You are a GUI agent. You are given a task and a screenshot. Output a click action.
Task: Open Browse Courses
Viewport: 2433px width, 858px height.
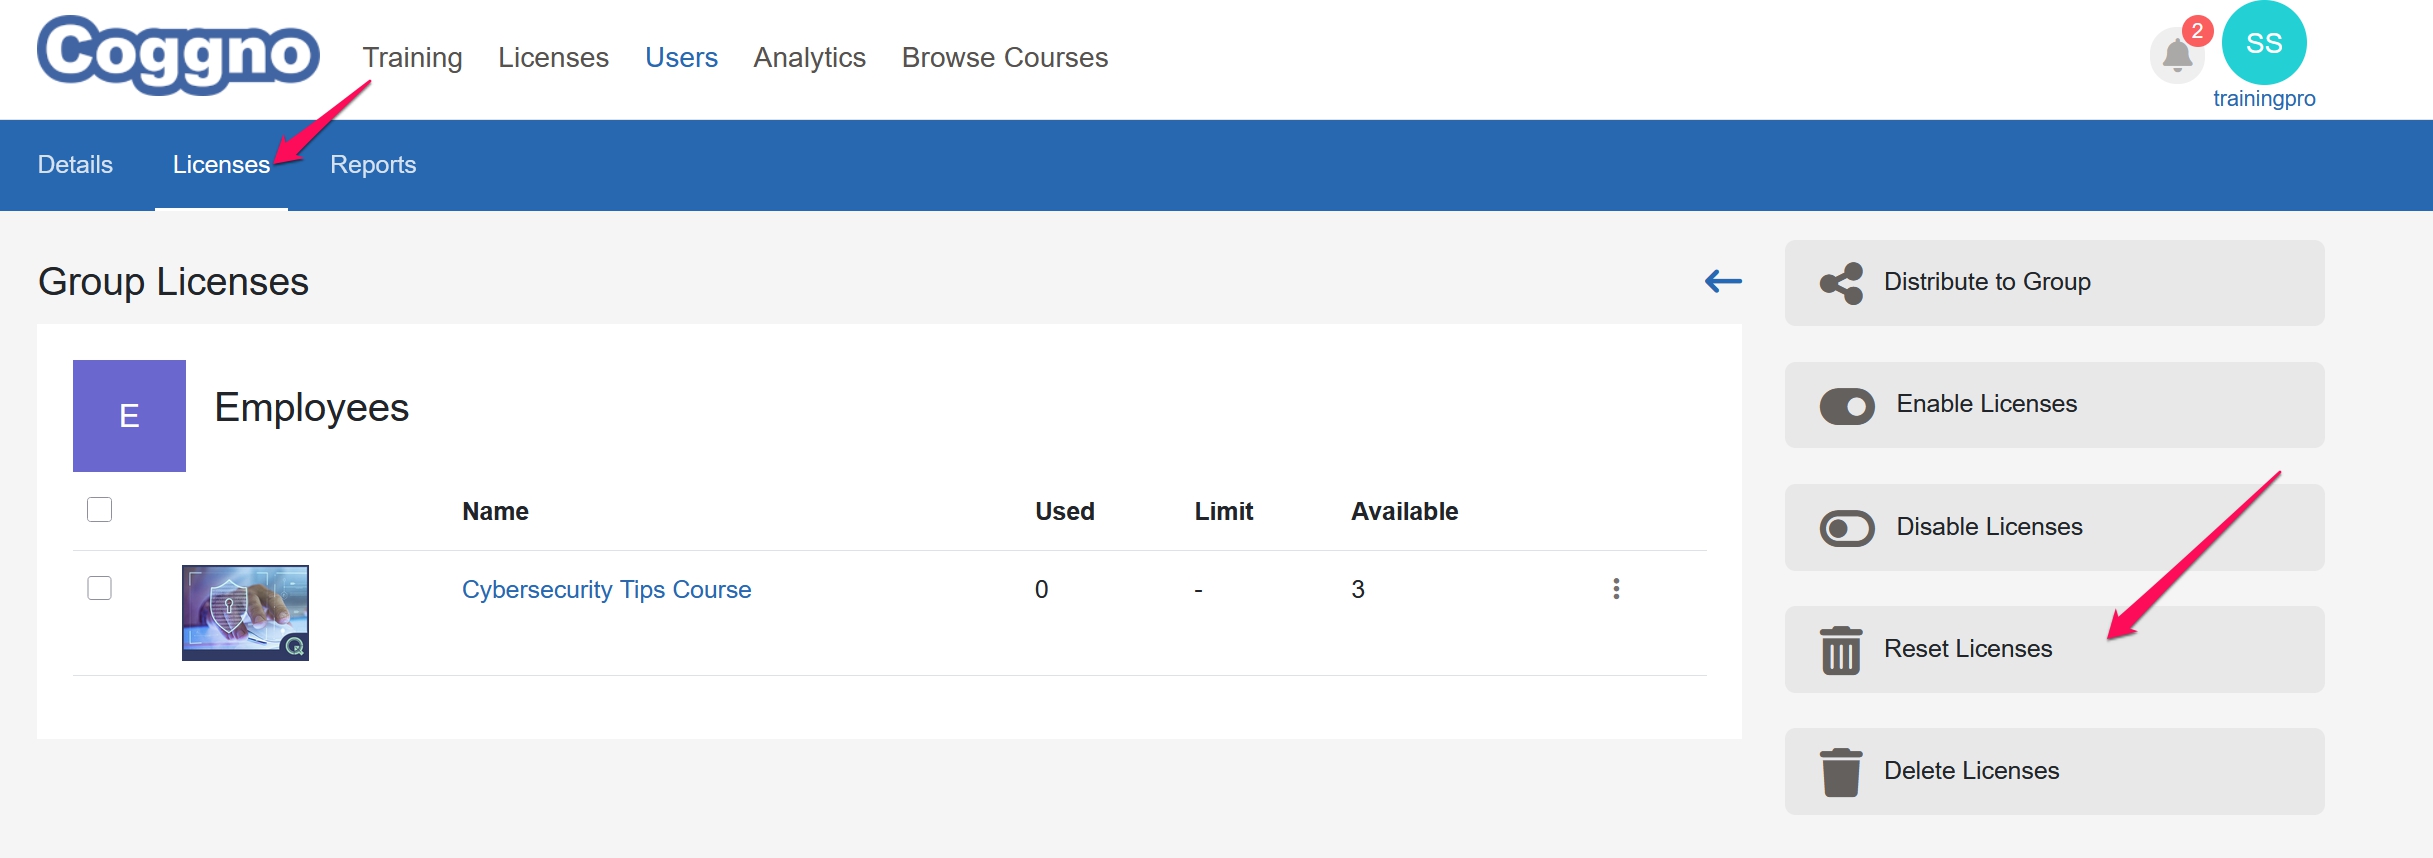tap(1004, 58)
